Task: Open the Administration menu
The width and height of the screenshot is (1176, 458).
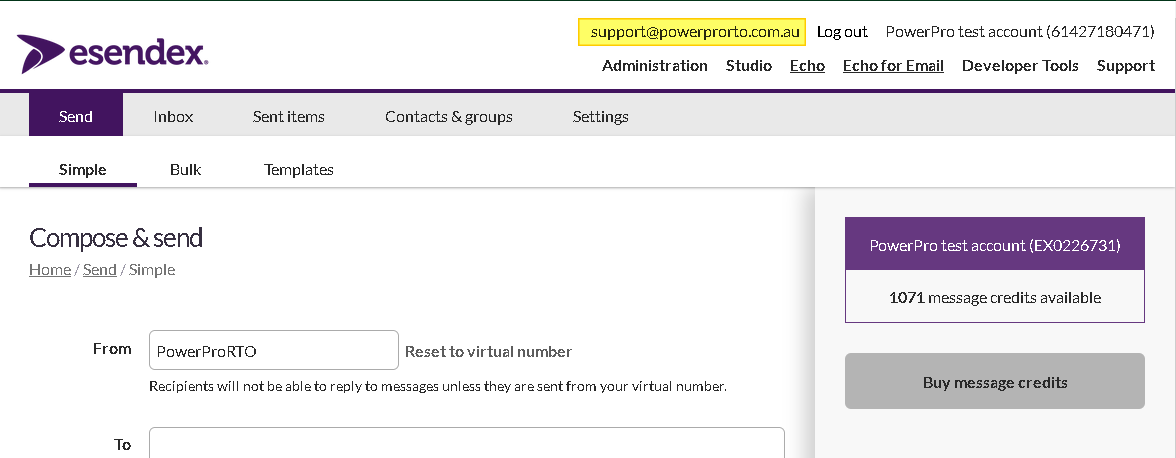Action: [x=655, y=66]
